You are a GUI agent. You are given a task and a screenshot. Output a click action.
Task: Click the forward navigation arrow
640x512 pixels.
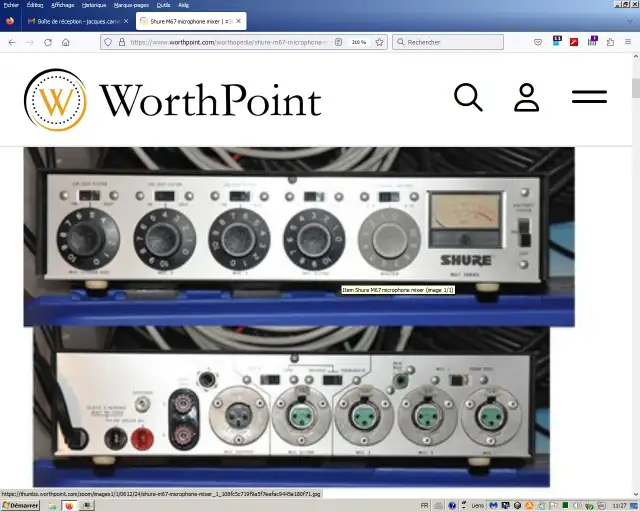pos(30,42)
